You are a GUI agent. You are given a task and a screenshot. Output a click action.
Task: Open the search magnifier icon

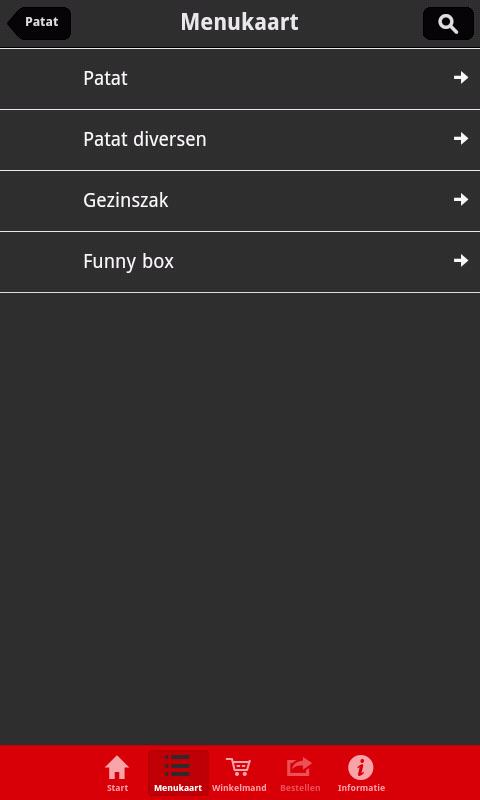point(448,23)
